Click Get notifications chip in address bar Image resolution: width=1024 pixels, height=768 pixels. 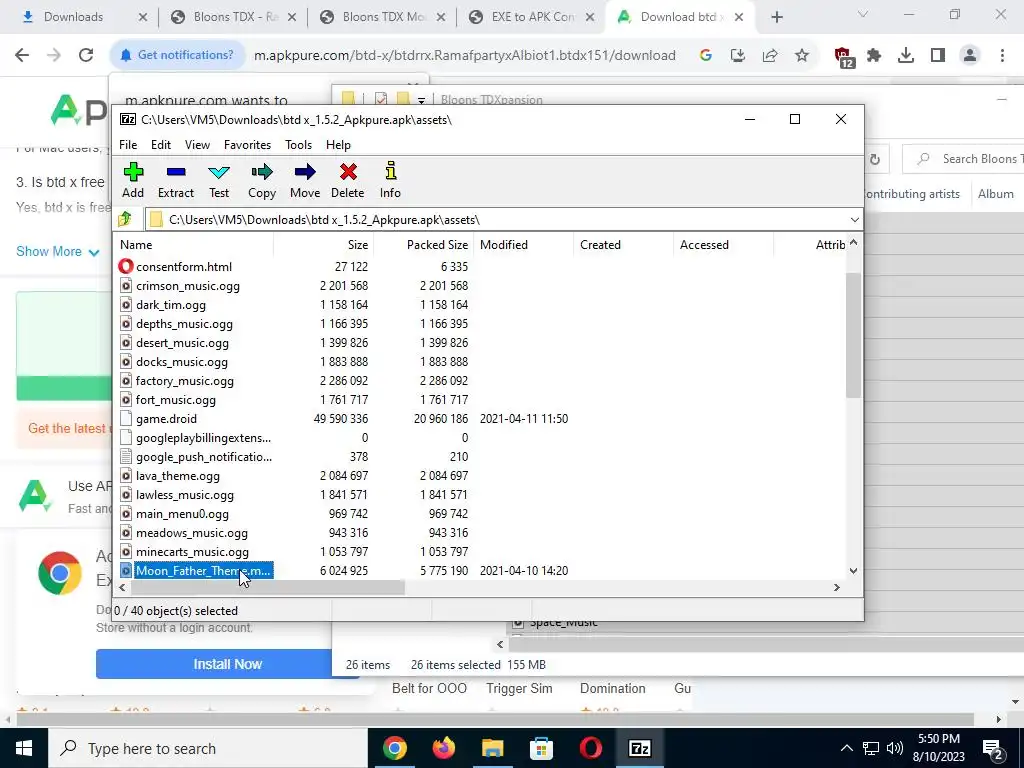click(177, 56)
